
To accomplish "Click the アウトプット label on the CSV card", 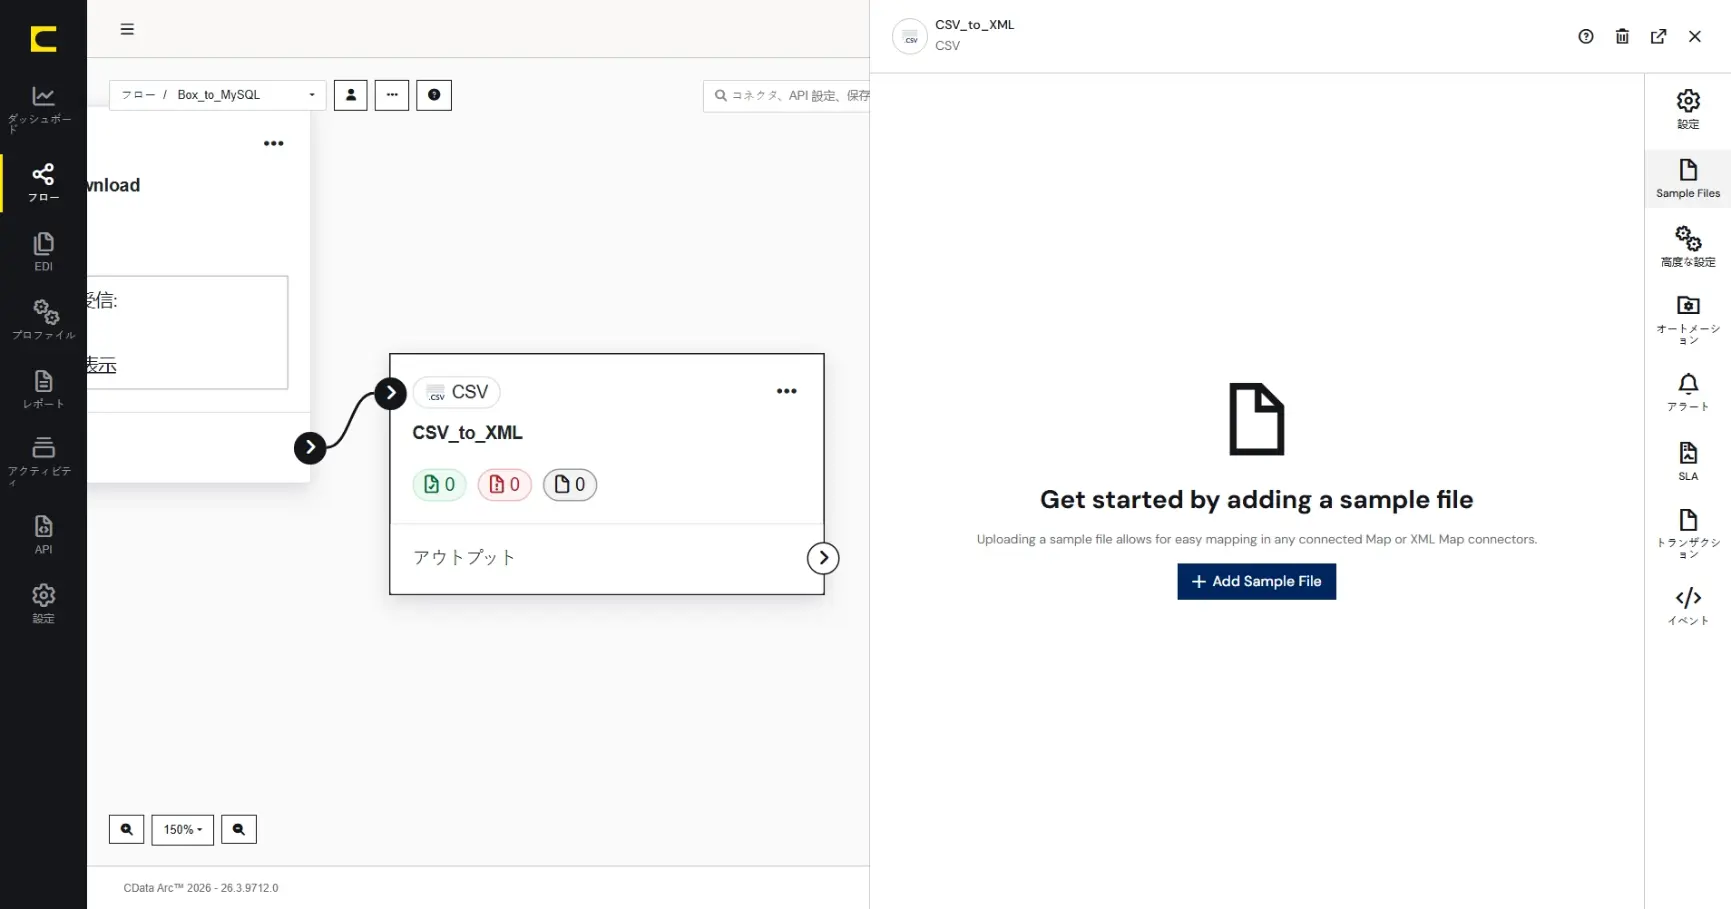I will [x=464, y=557].
